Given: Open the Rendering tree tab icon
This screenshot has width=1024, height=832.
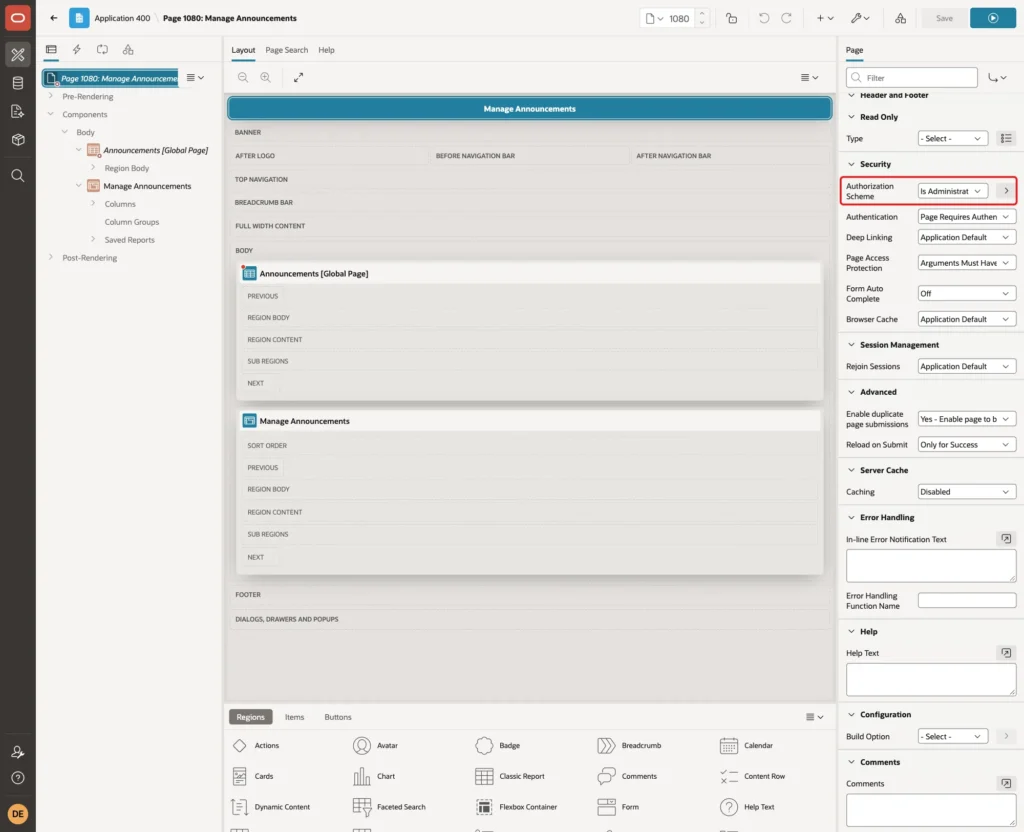Looking at the screenshot, I should click(x=51, y=50).
